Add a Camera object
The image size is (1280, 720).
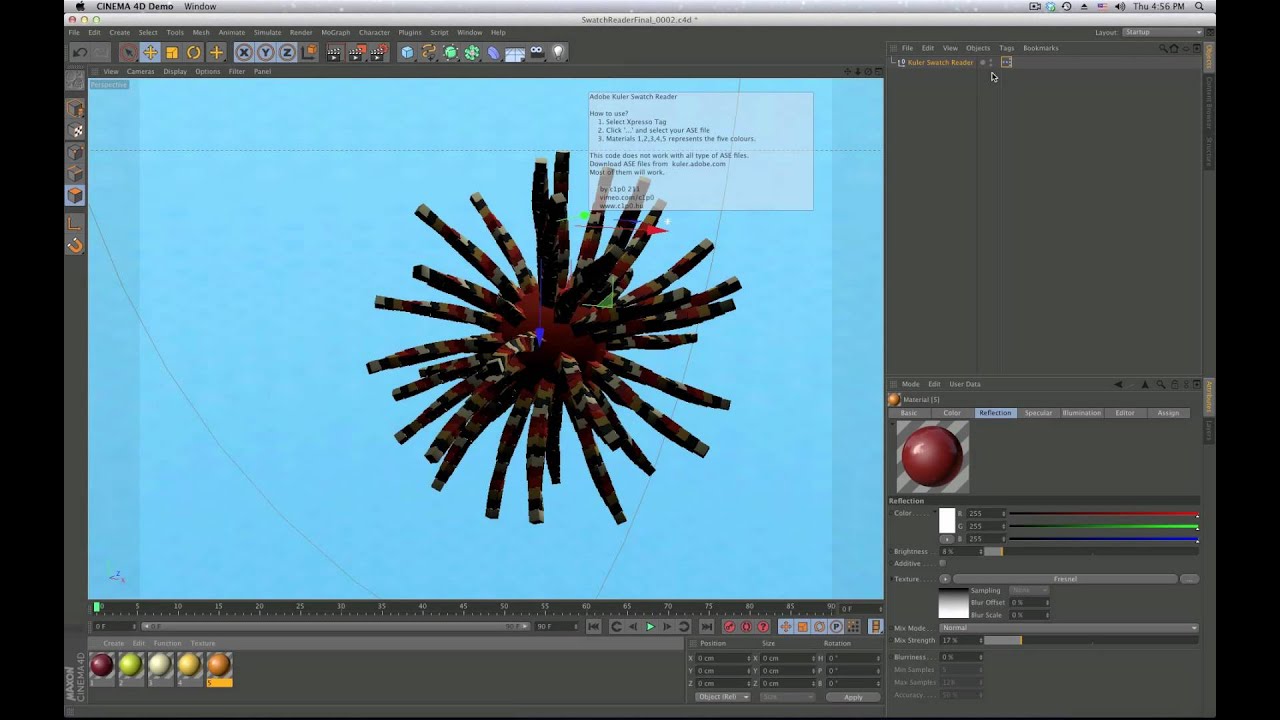coord(537,52)
